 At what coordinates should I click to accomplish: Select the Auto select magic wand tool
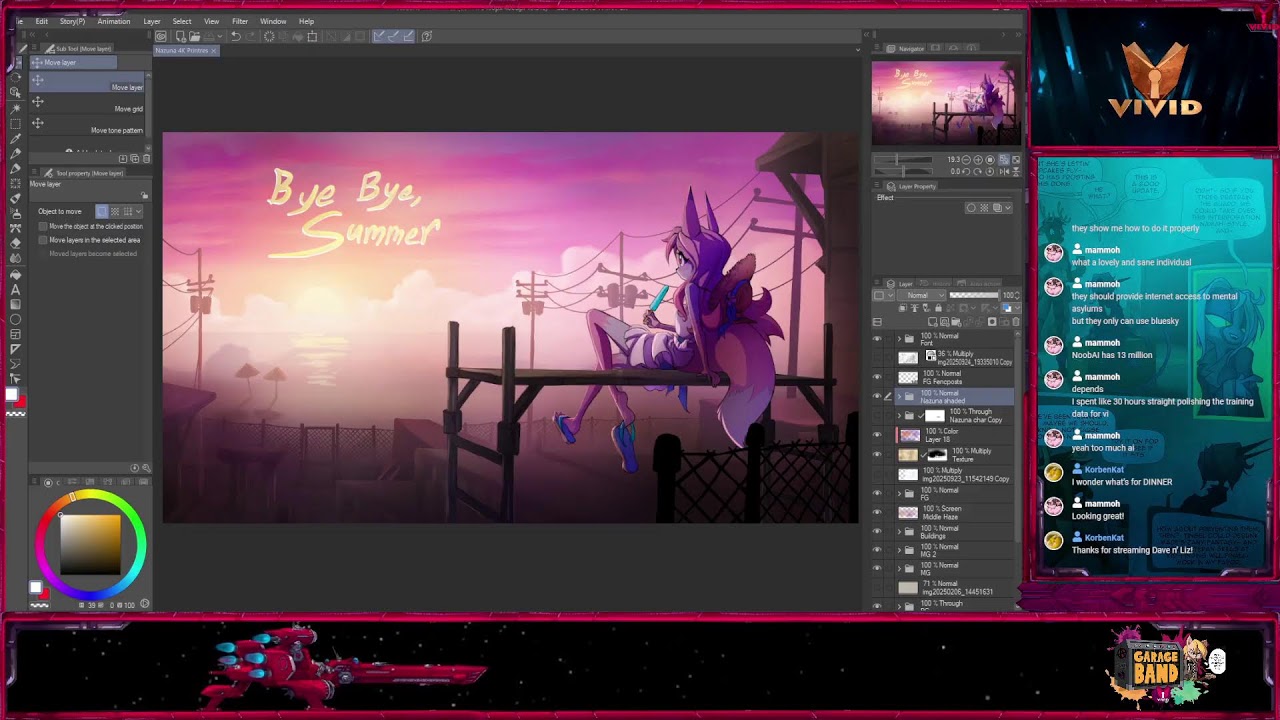pyautogui.click(x=15, y=108)
